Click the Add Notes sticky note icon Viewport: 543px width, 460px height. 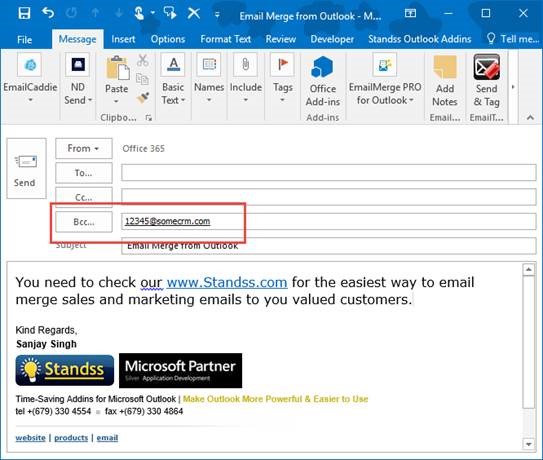coord(445,67)
